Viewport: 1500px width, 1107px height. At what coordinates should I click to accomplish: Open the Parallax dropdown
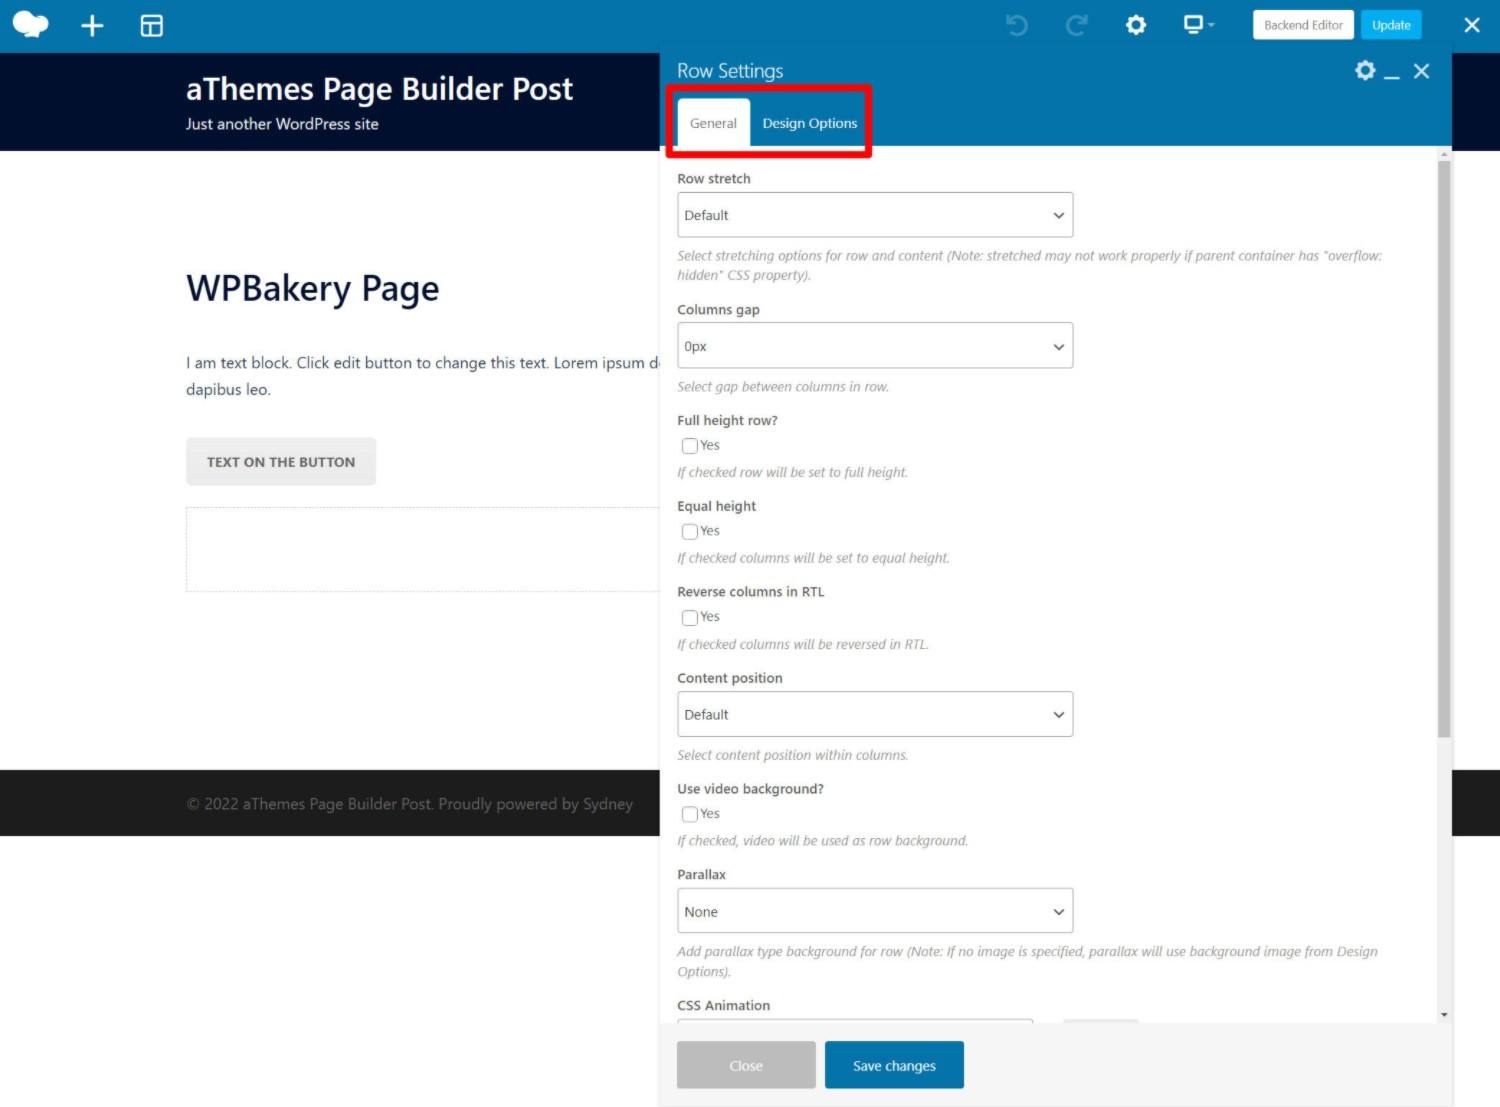(x=875, y=911)
